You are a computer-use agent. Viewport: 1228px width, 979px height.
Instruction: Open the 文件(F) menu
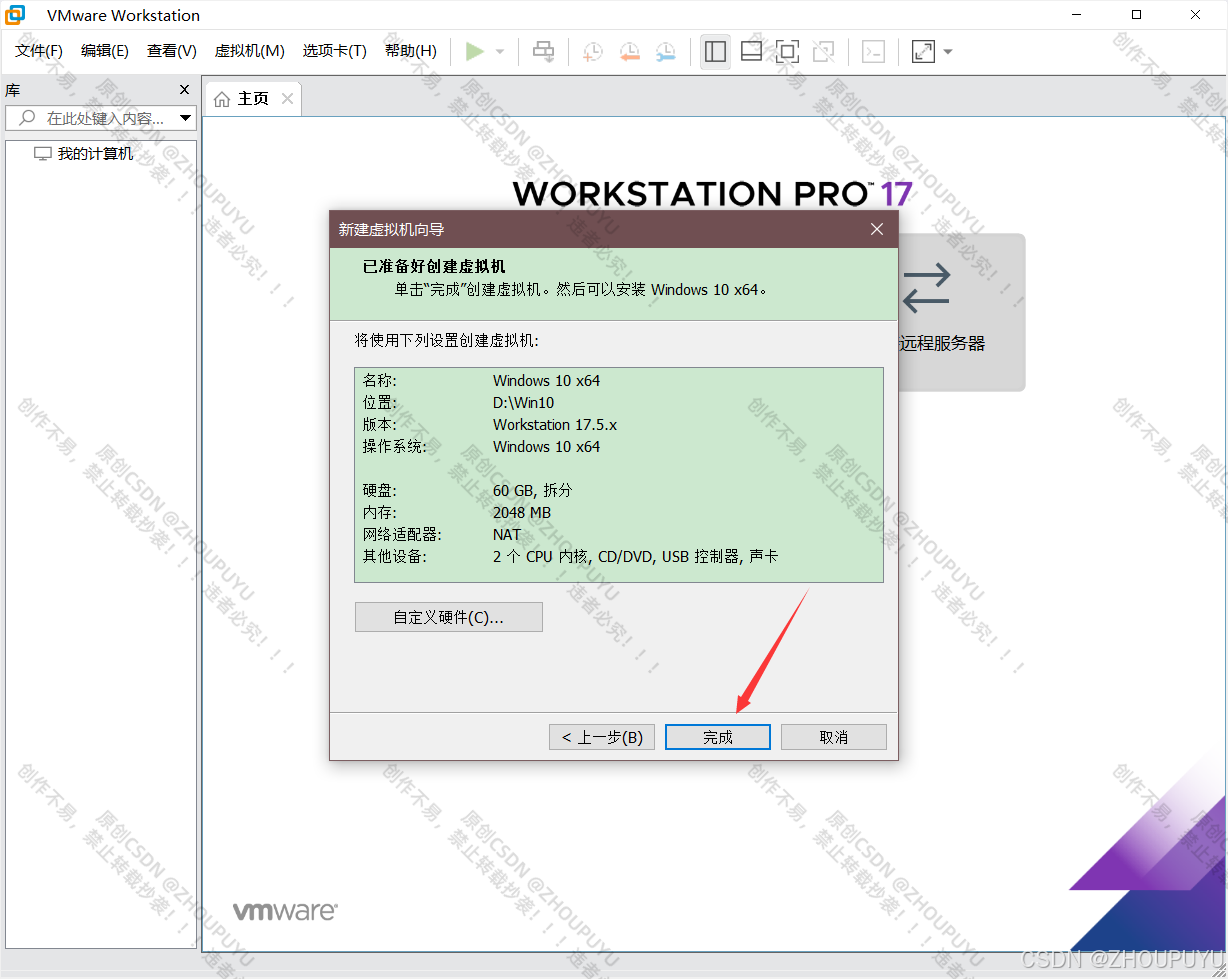(x=39, y=51)
